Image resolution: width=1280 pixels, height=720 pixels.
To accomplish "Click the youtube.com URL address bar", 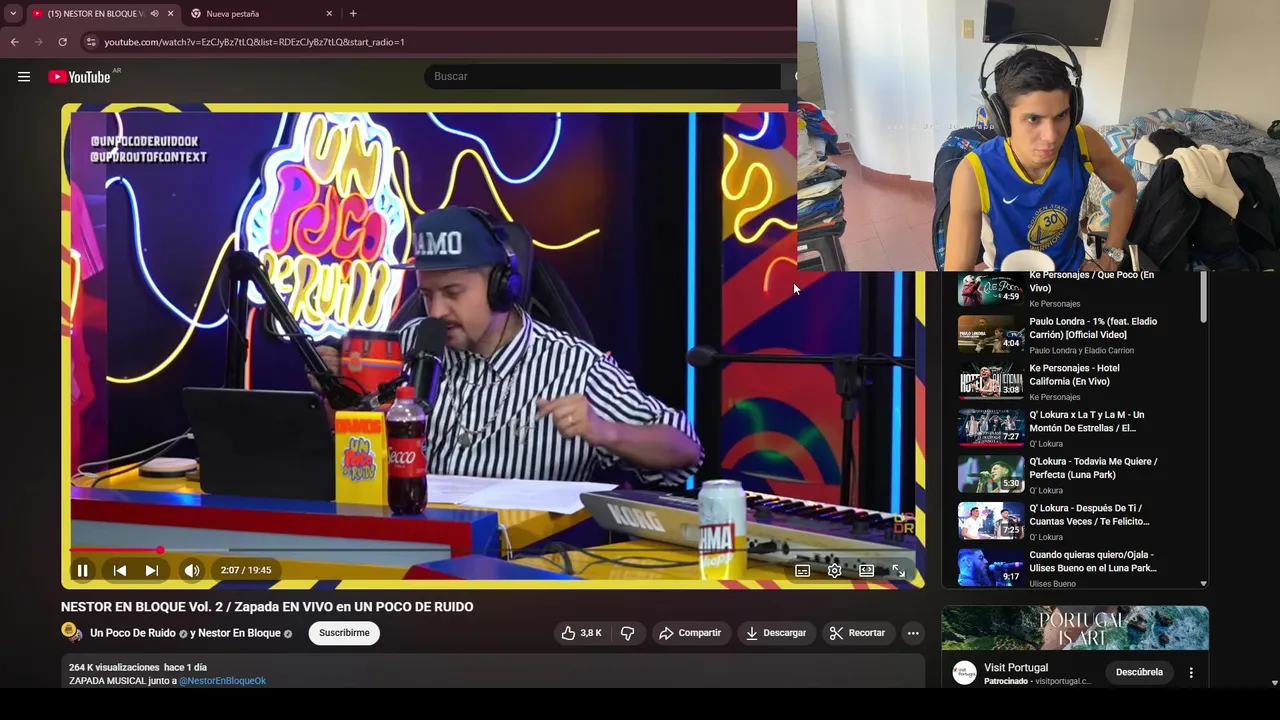I will point(254,42).
